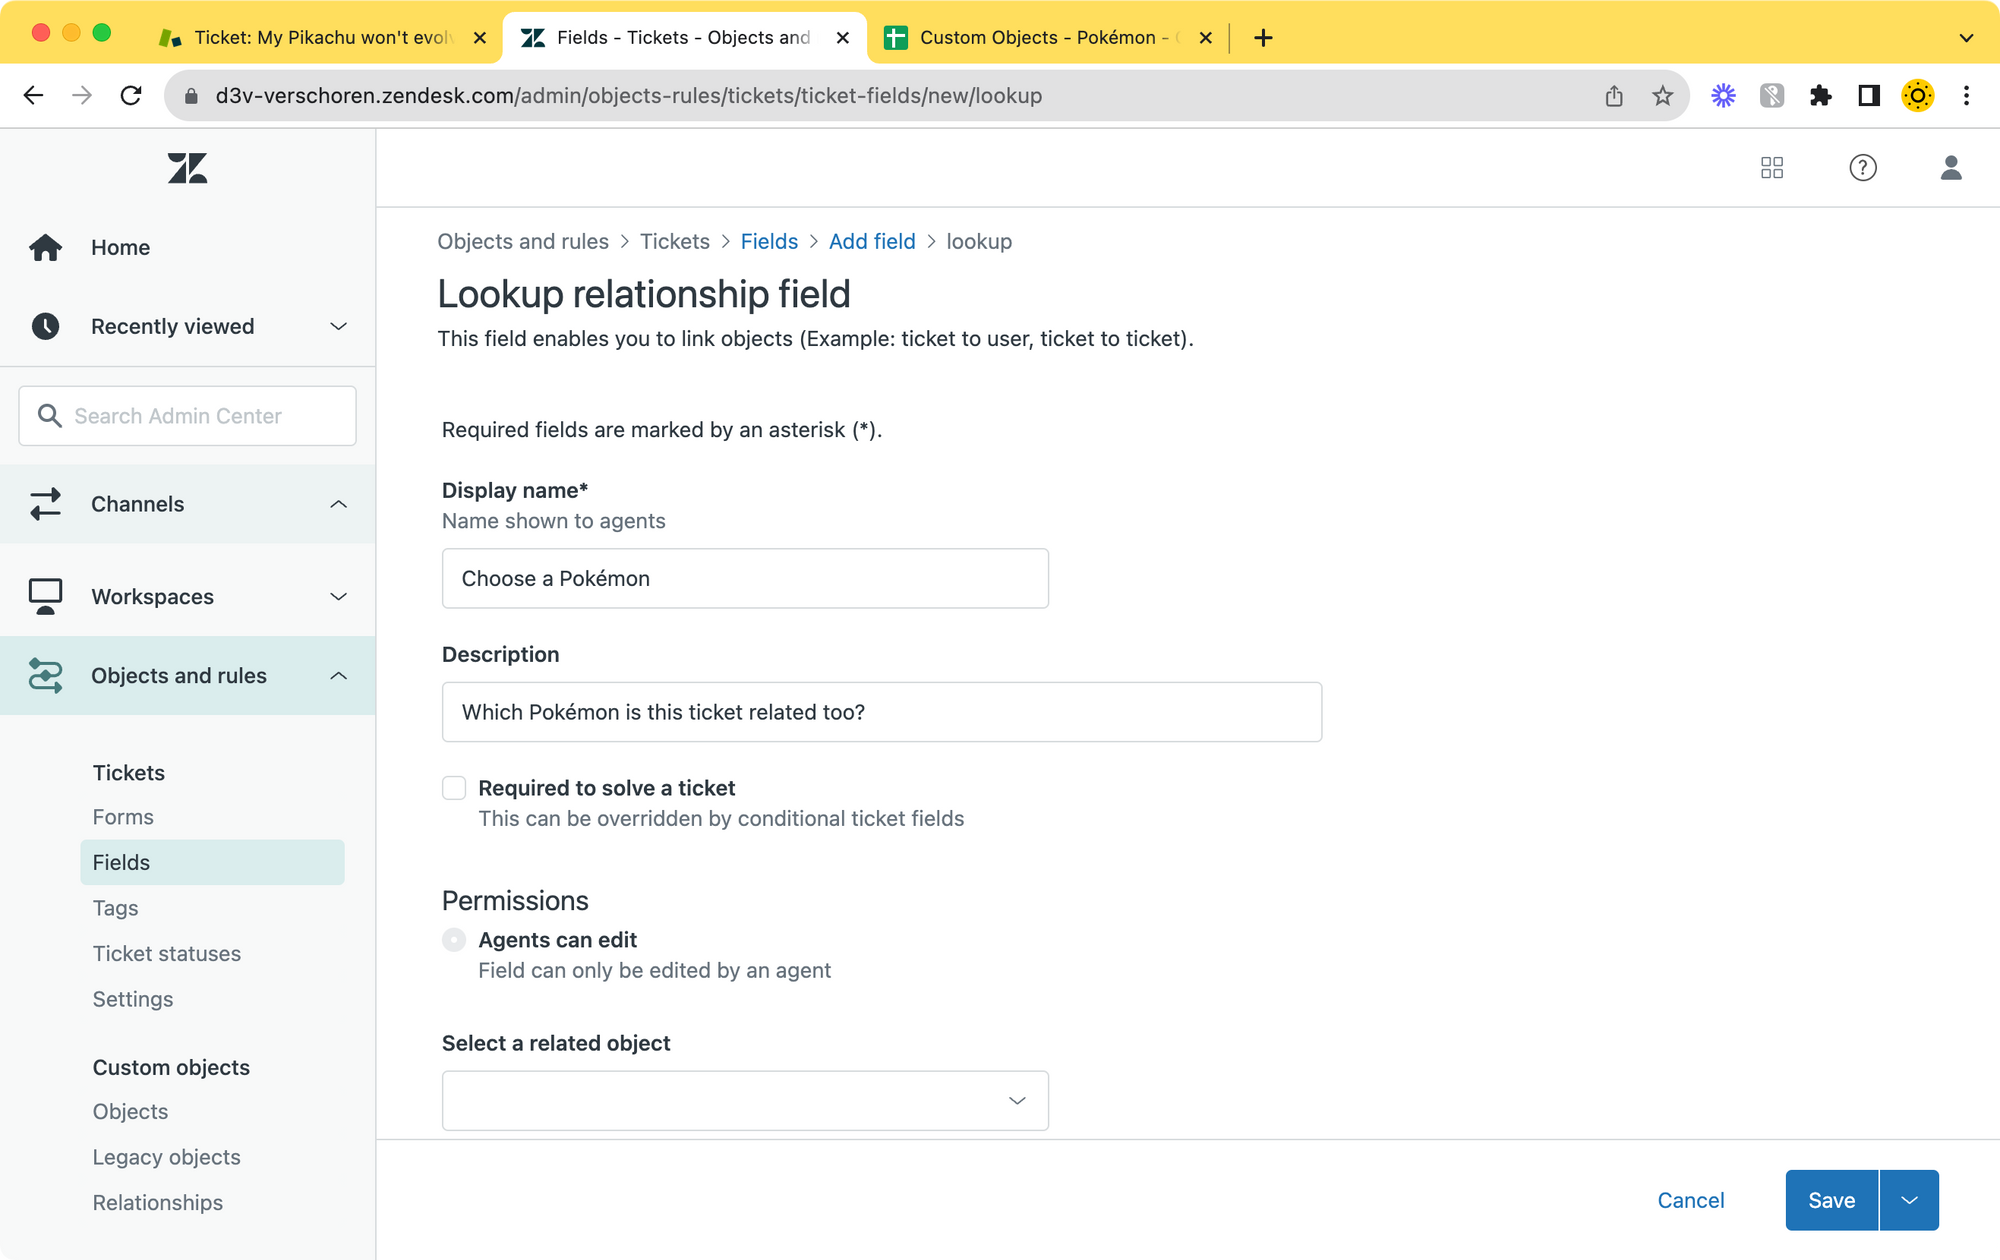Click the Fields breadcrumb link
This screenshot has height=1260, width=2000.
point(769,242)
